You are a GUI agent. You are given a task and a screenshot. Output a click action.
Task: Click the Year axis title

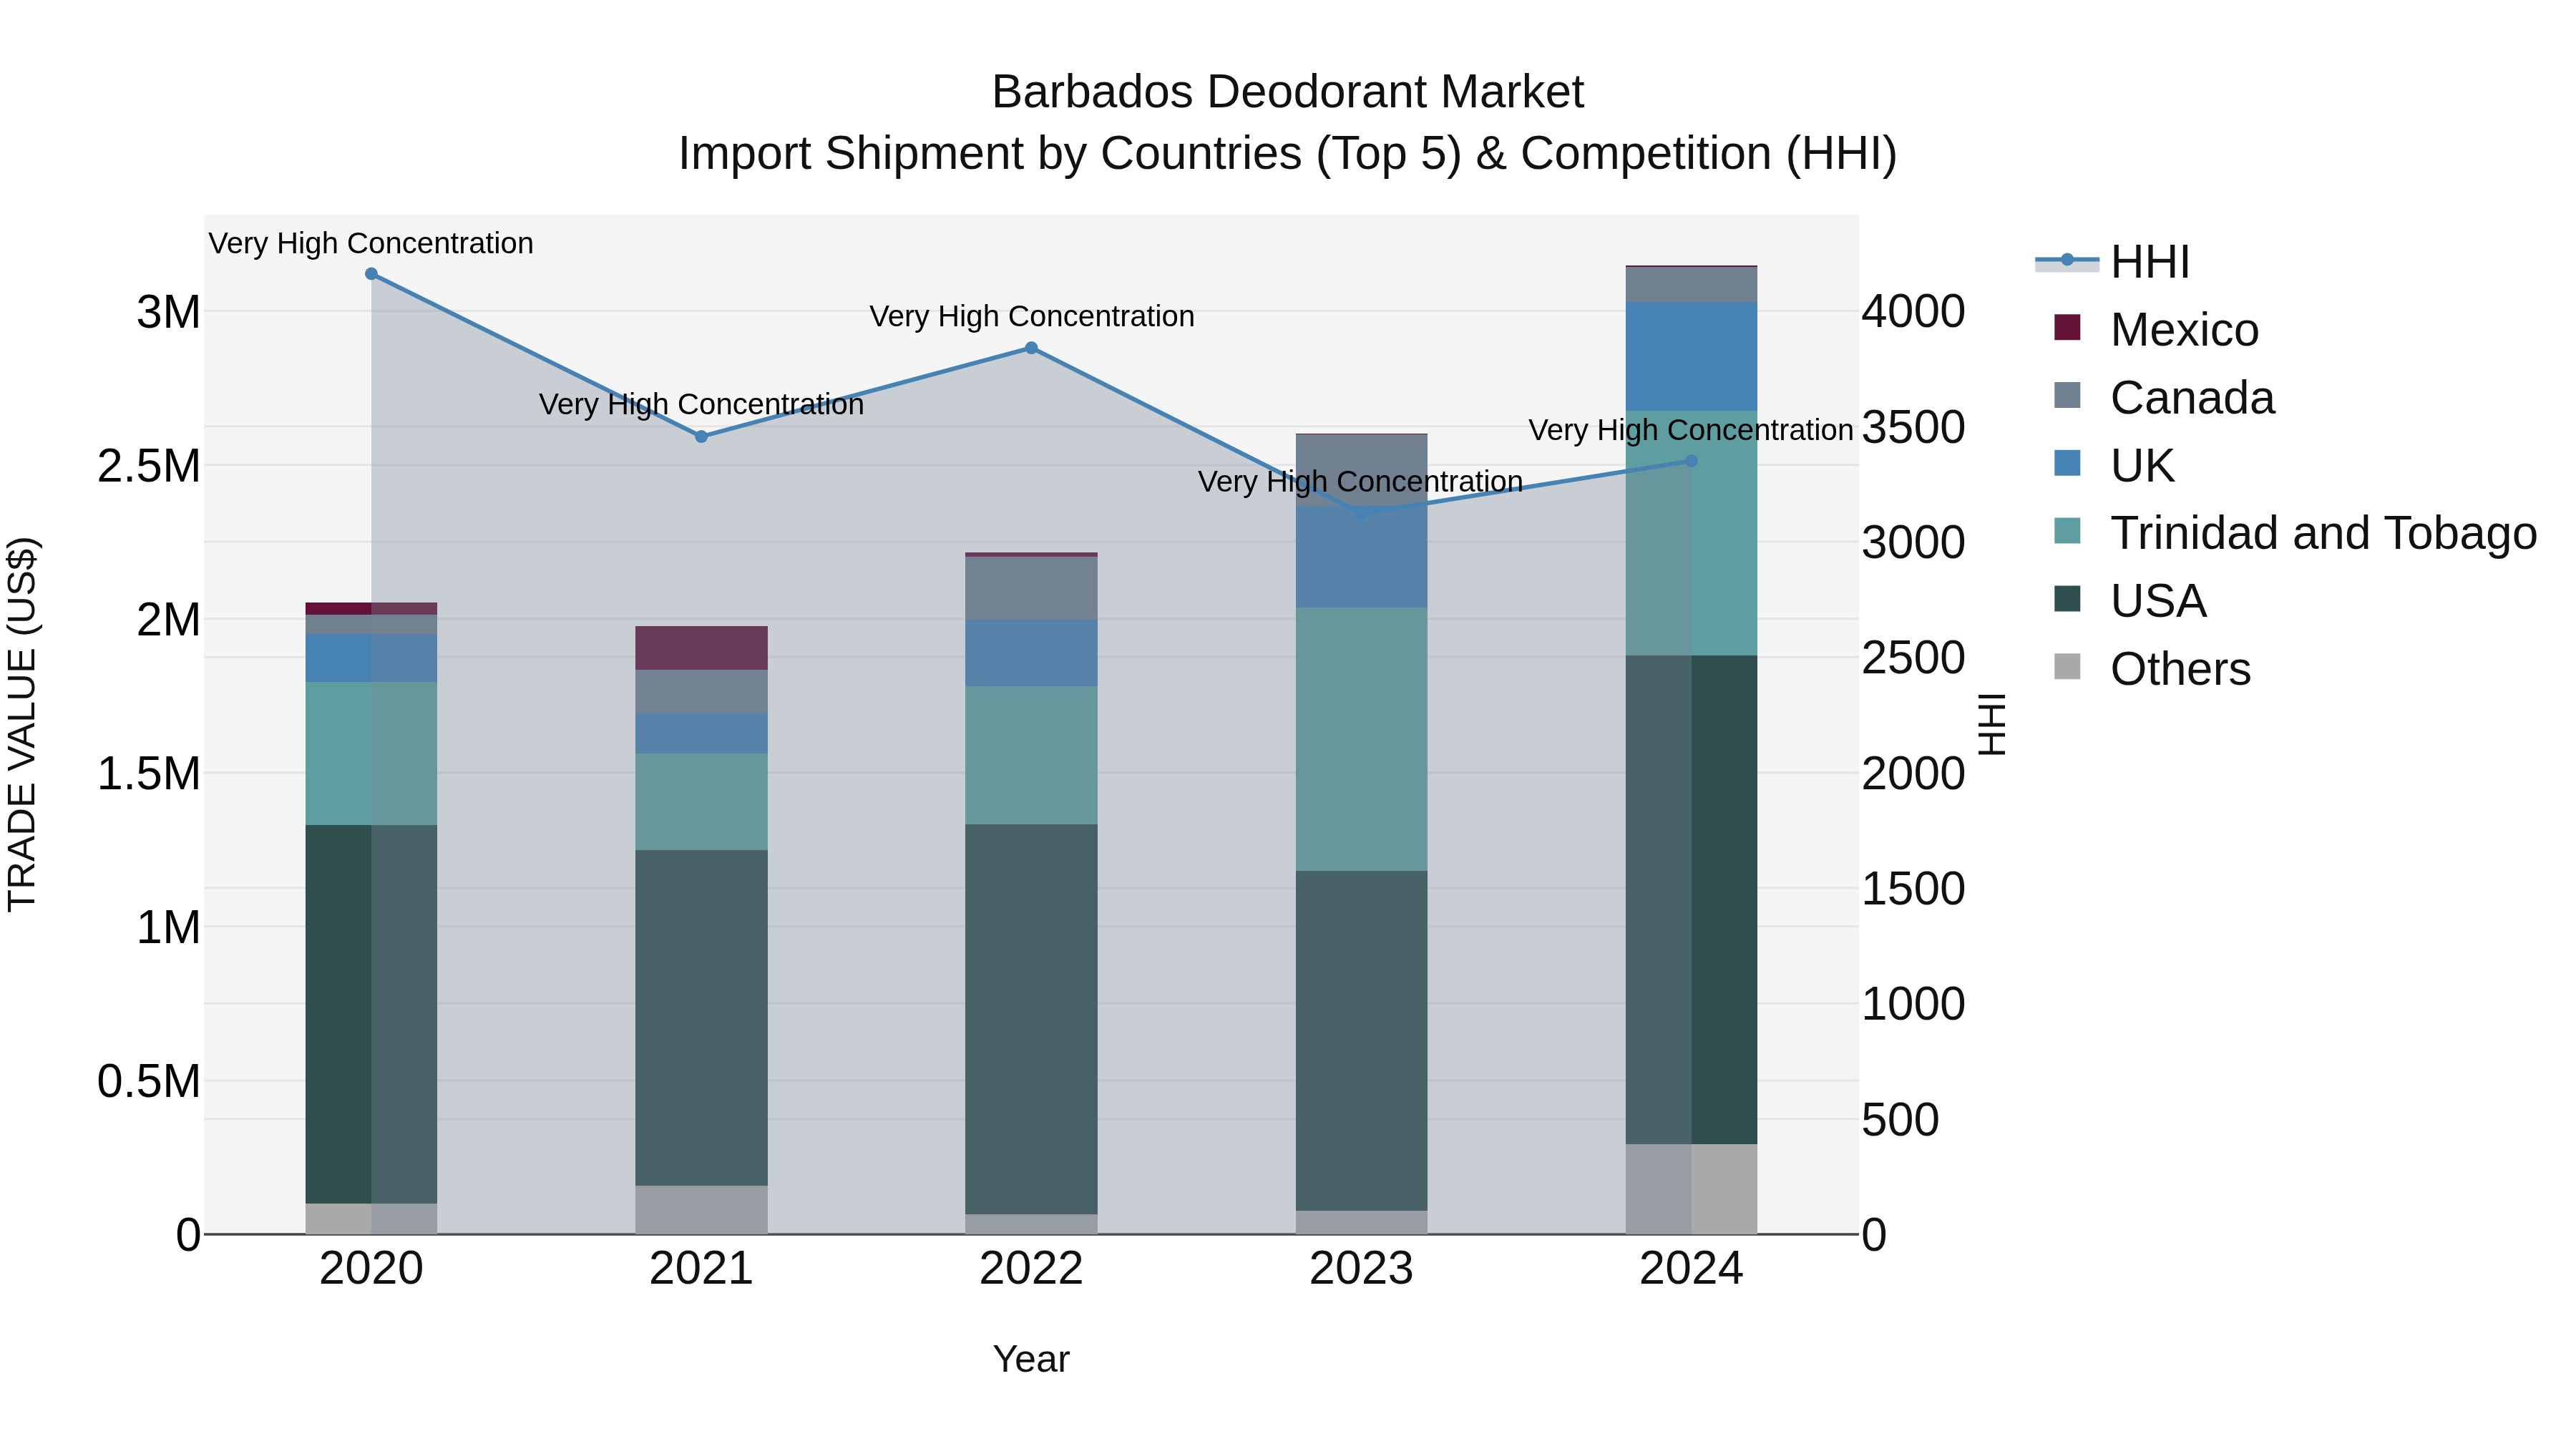coord(1031,1359)
